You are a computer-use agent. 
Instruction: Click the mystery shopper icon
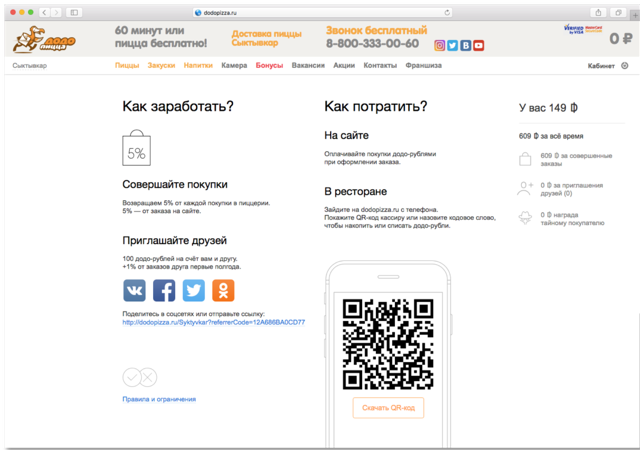click(525, 218)
